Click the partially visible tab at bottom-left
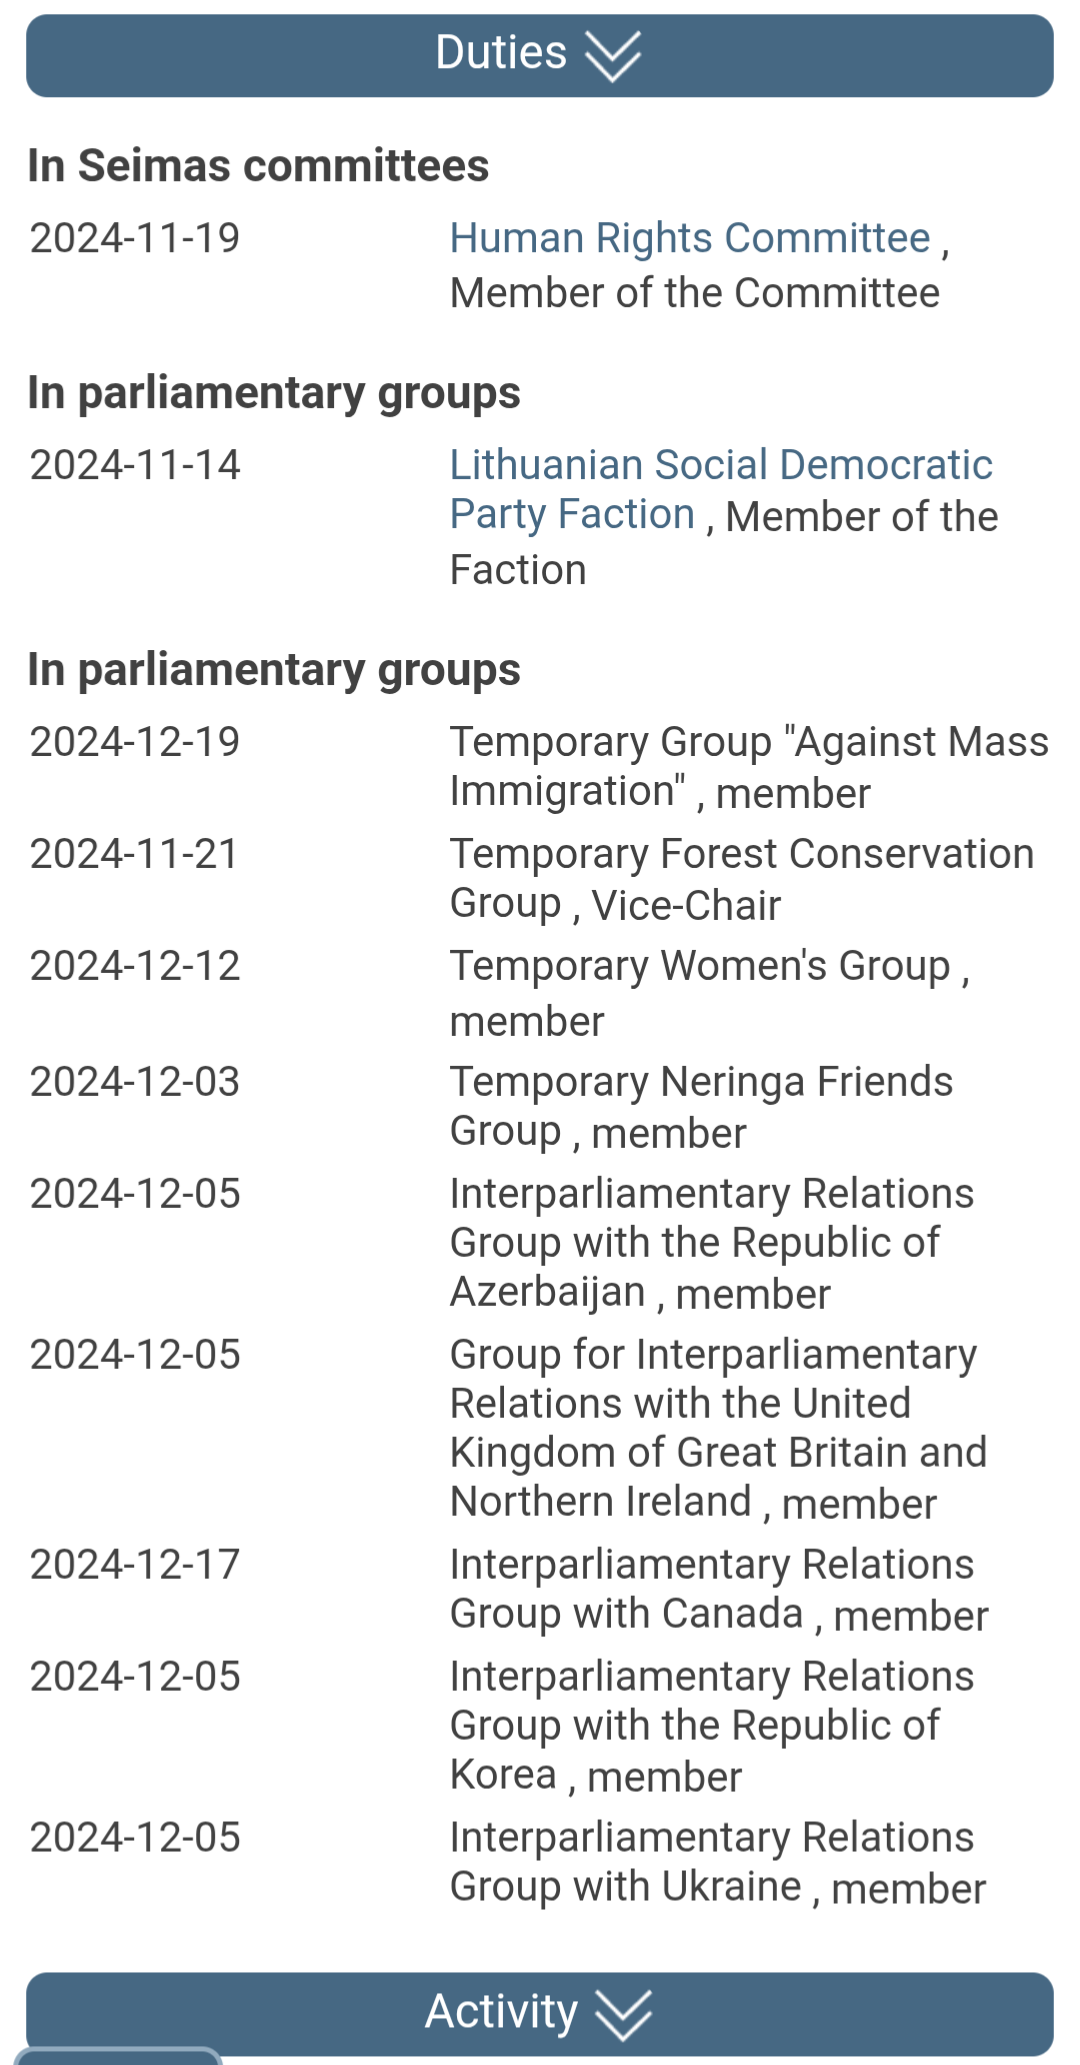The height and width of the screenshot is (2065, 1080). [x=118, y=2055]
